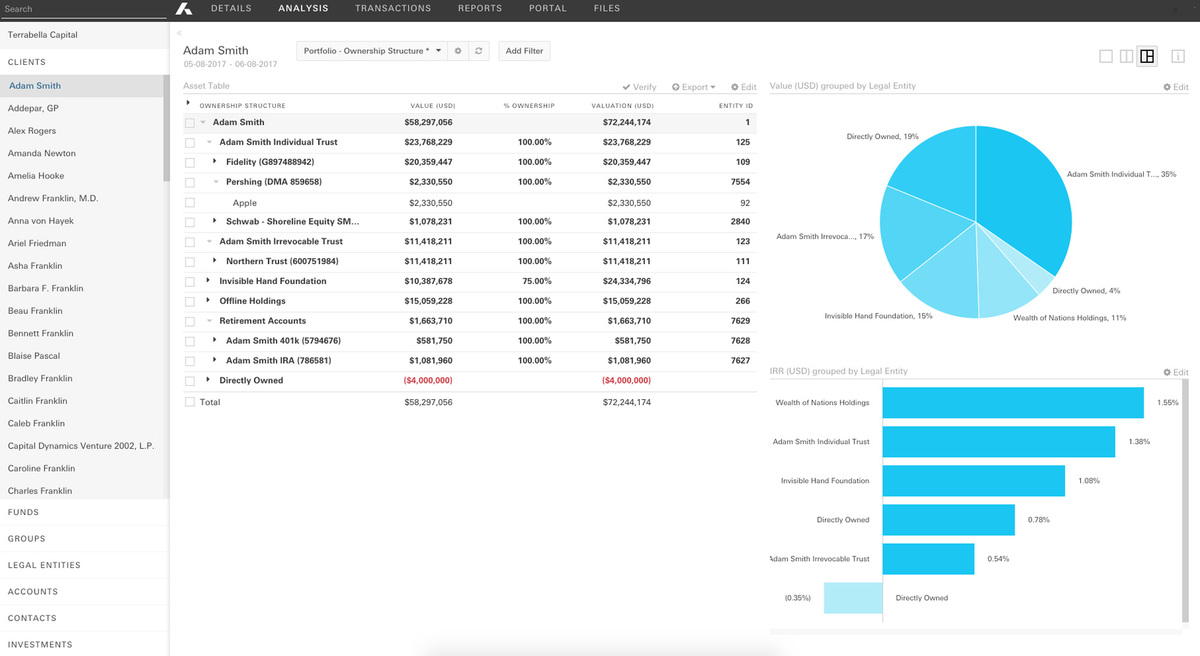Open portfolio view settings gear
Image resolution: width=1200 pixels, height=656 pixels.
(458, 51)
